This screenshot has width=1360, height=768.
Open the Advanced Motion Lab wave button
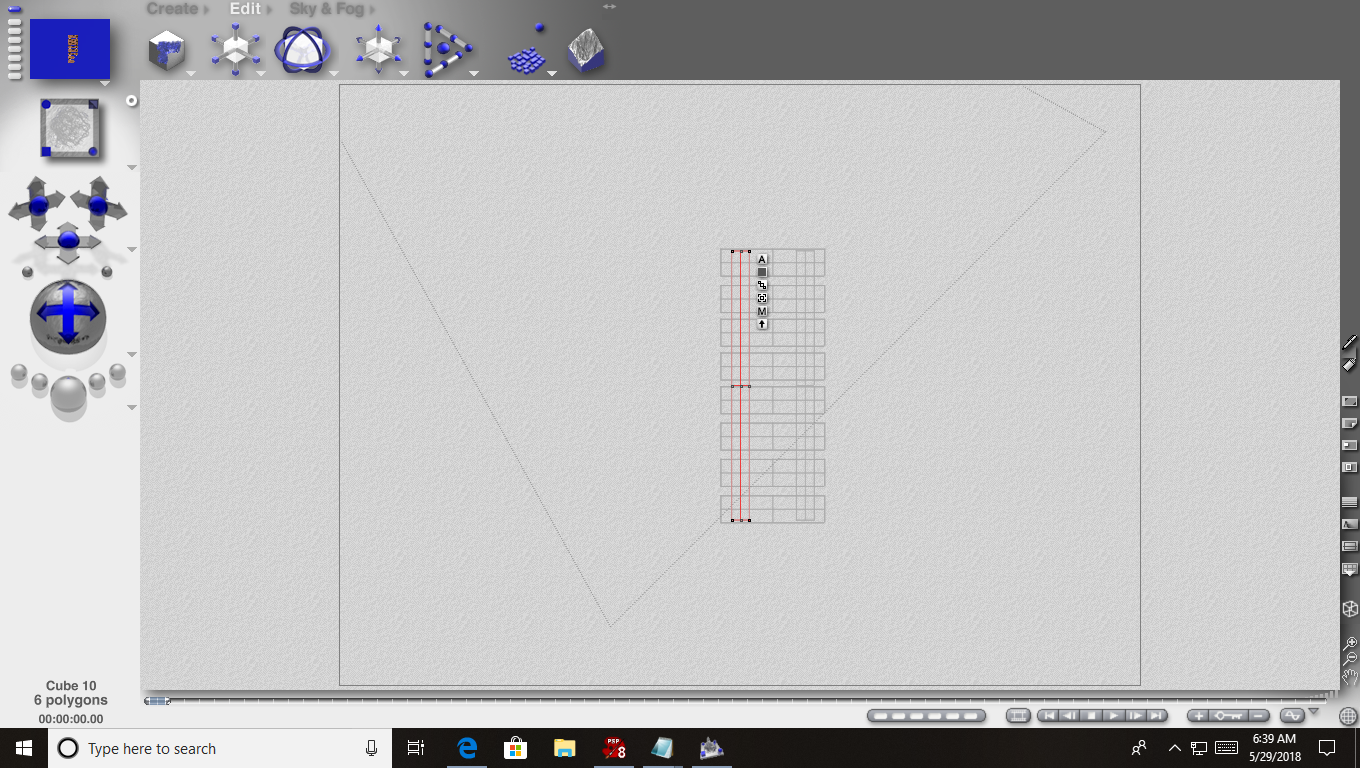pyautogui.click(x=1293, y=716)
